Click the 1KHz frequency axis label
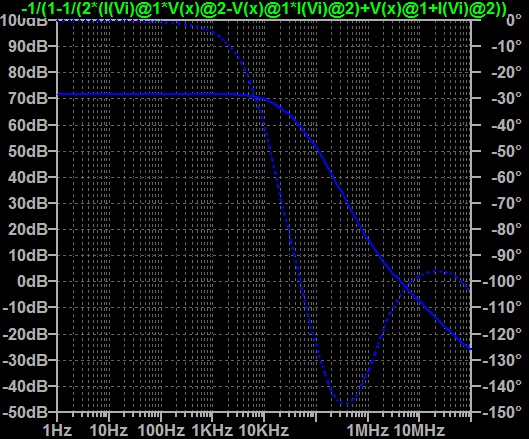This screenshot has height=439, width=529. coord(212,431)
